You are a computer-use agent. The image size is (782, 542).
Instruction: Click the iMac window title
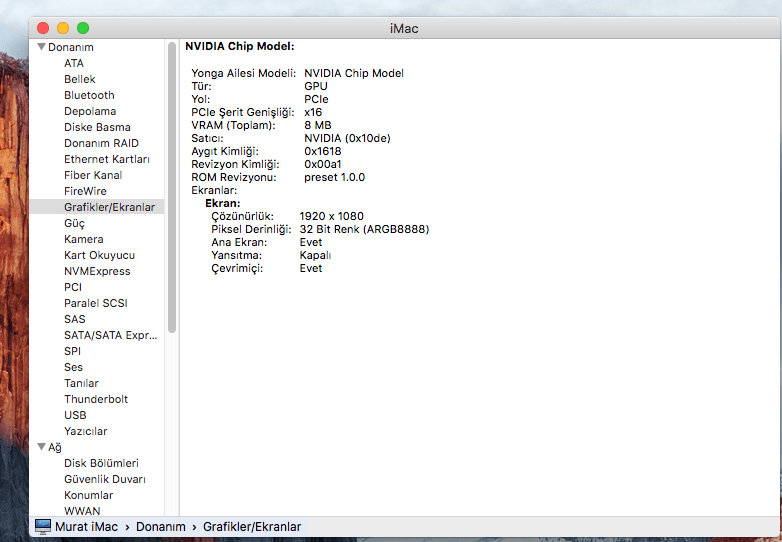404,28
